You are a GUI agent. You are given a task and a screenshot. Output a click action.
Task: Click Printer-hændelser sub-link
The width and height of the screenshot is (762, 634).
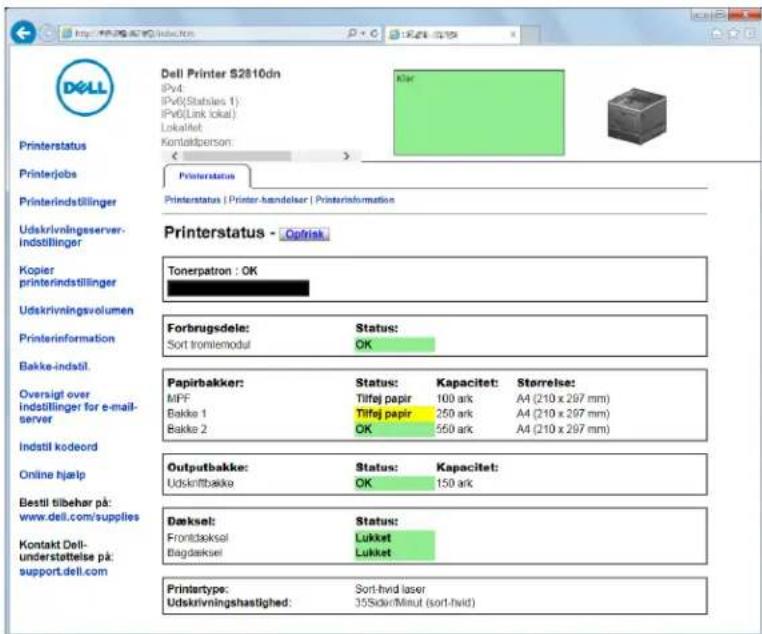[x=268, y=200]
